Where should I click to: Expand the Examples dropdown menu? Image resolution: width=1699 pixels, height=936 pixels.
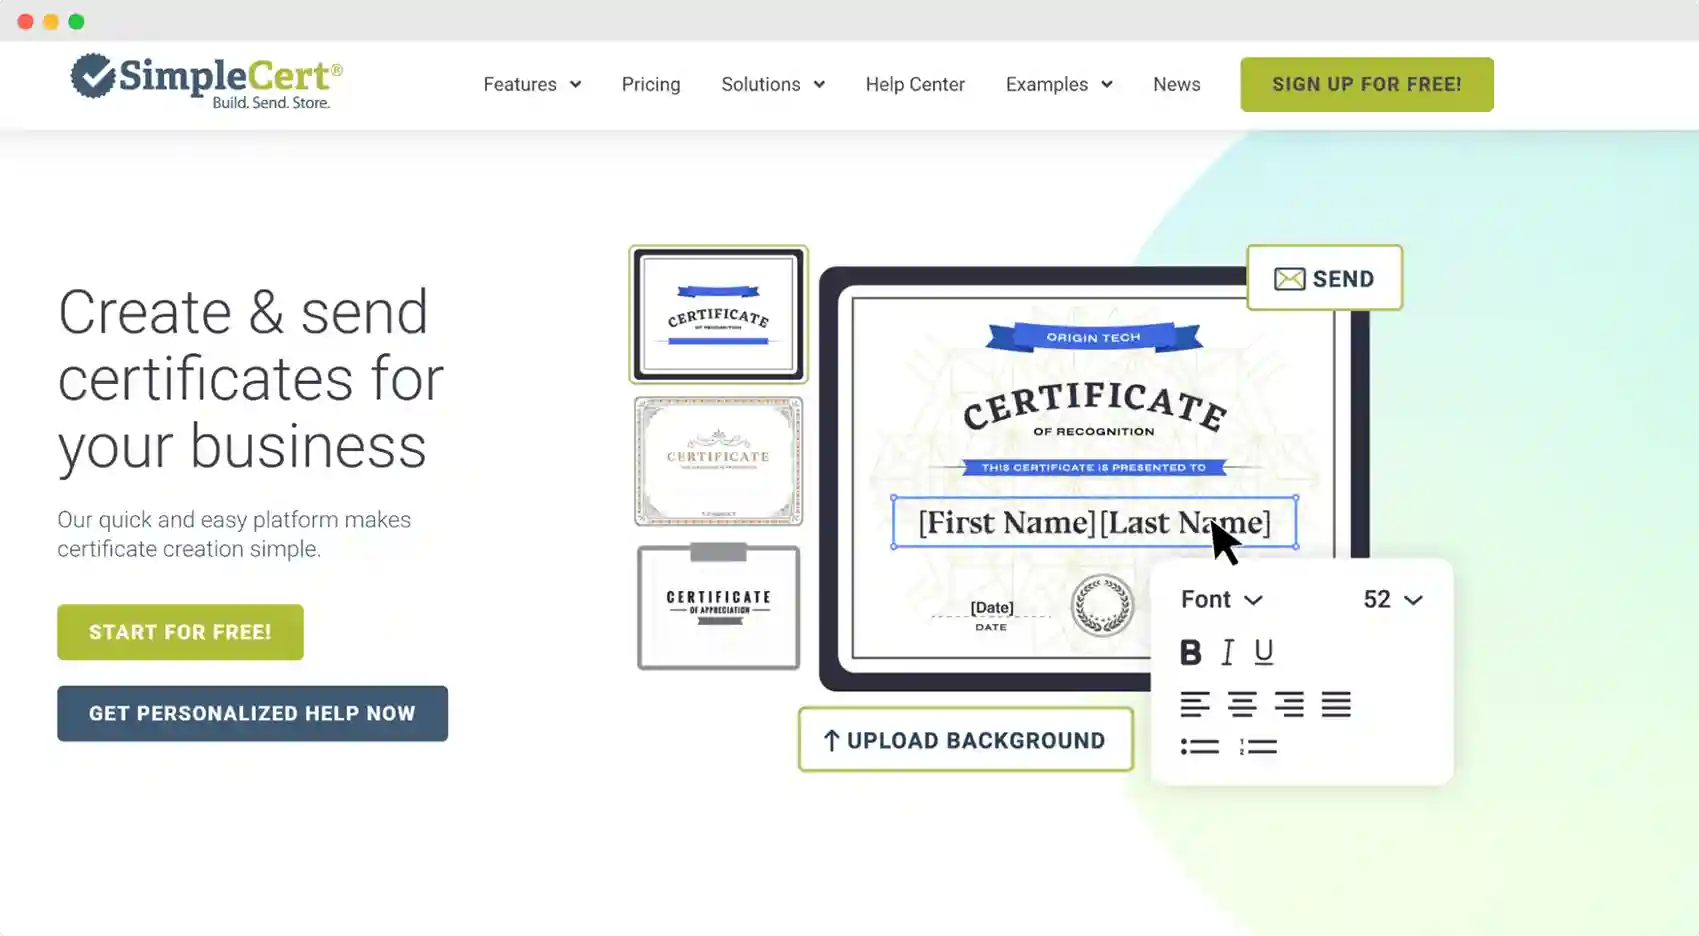point(1059,85)
